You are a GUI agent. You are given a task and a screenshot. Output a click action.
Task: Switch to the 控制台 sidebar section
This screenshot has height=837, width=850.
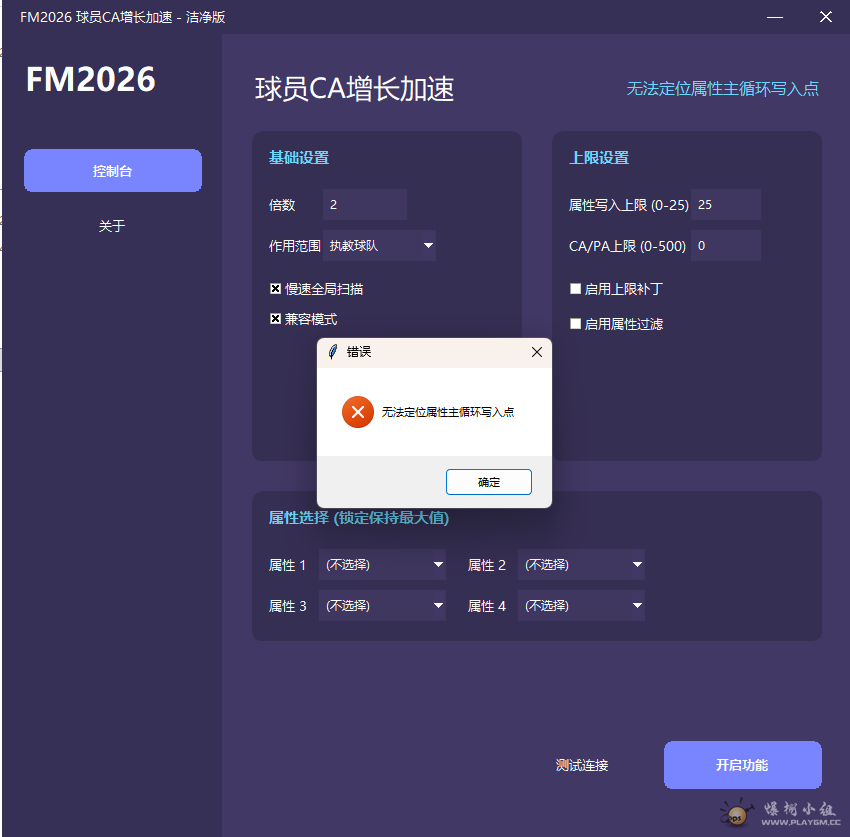112,170
